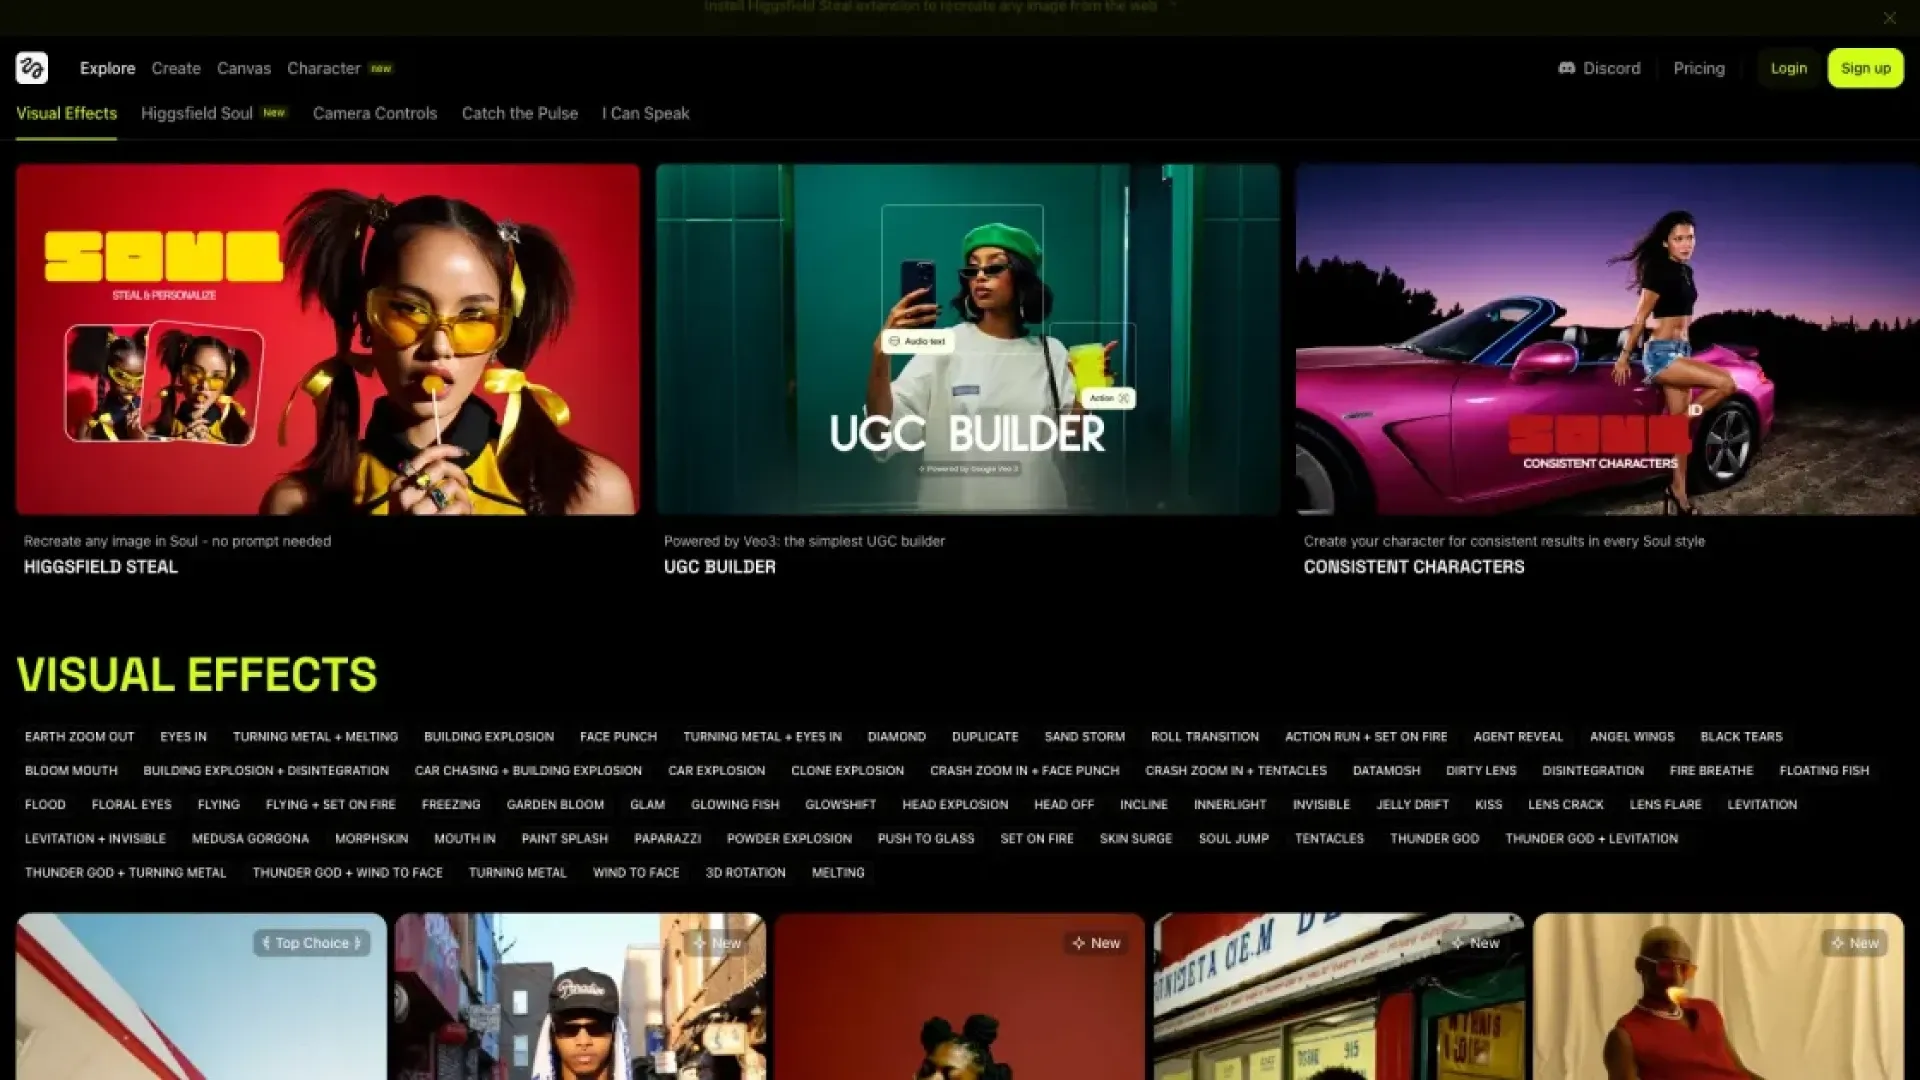Choose the THUNDER GOD effect tag
1920x1080 pixels.
pos(1434,839)
